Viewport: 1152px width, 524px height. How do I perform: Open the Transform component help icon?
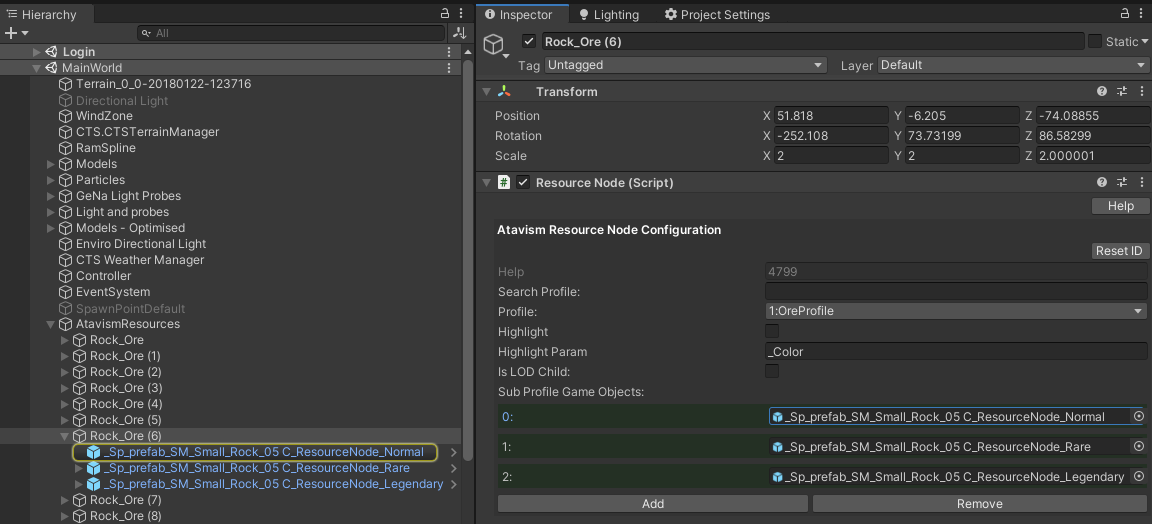point(1102,91)
